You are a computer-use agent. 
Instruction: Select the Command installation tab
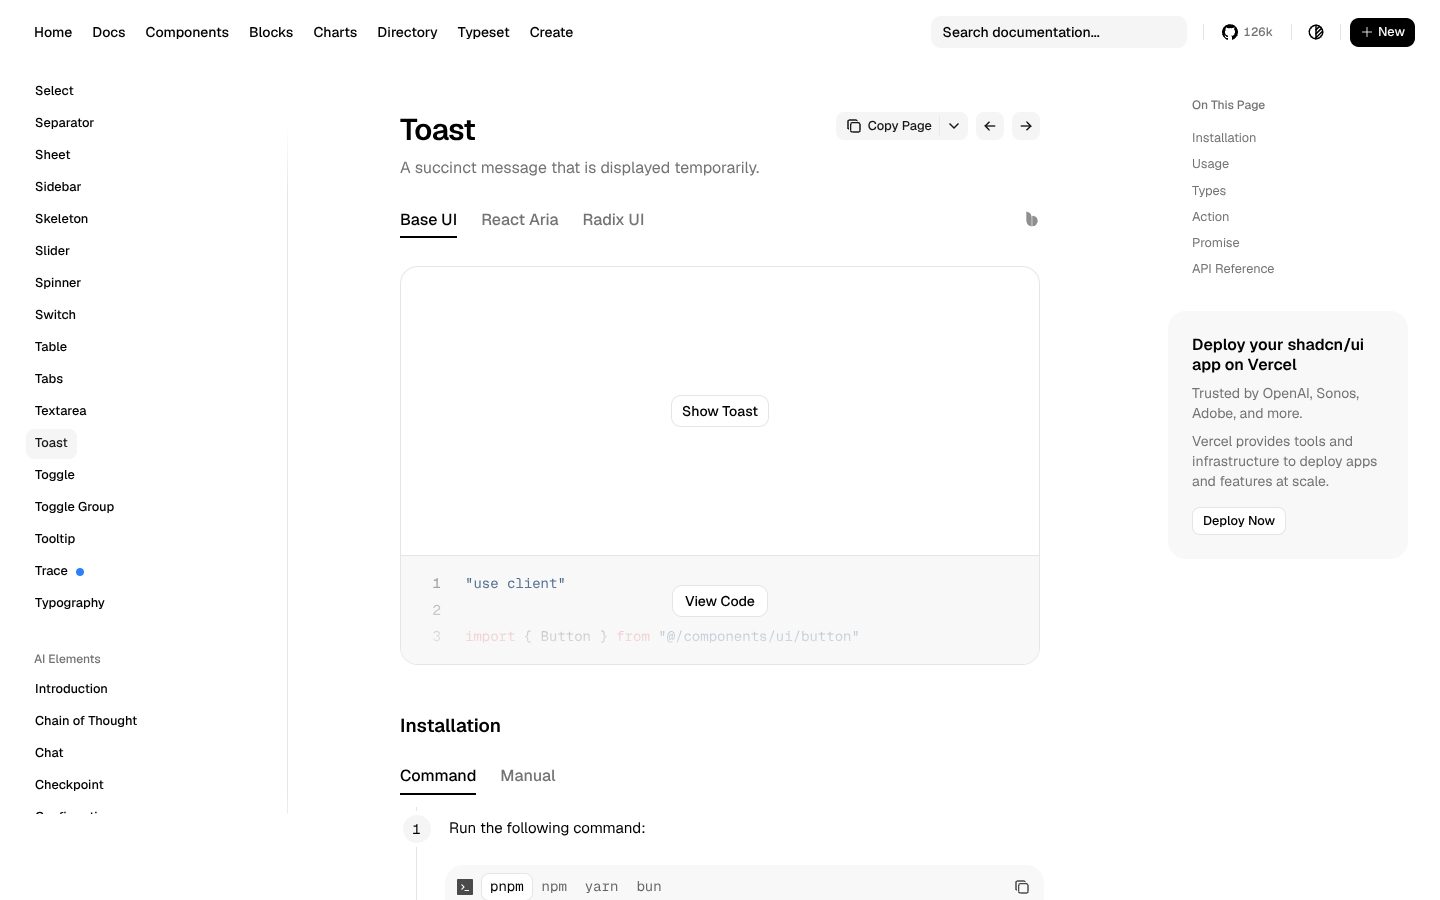click(438, 776)
